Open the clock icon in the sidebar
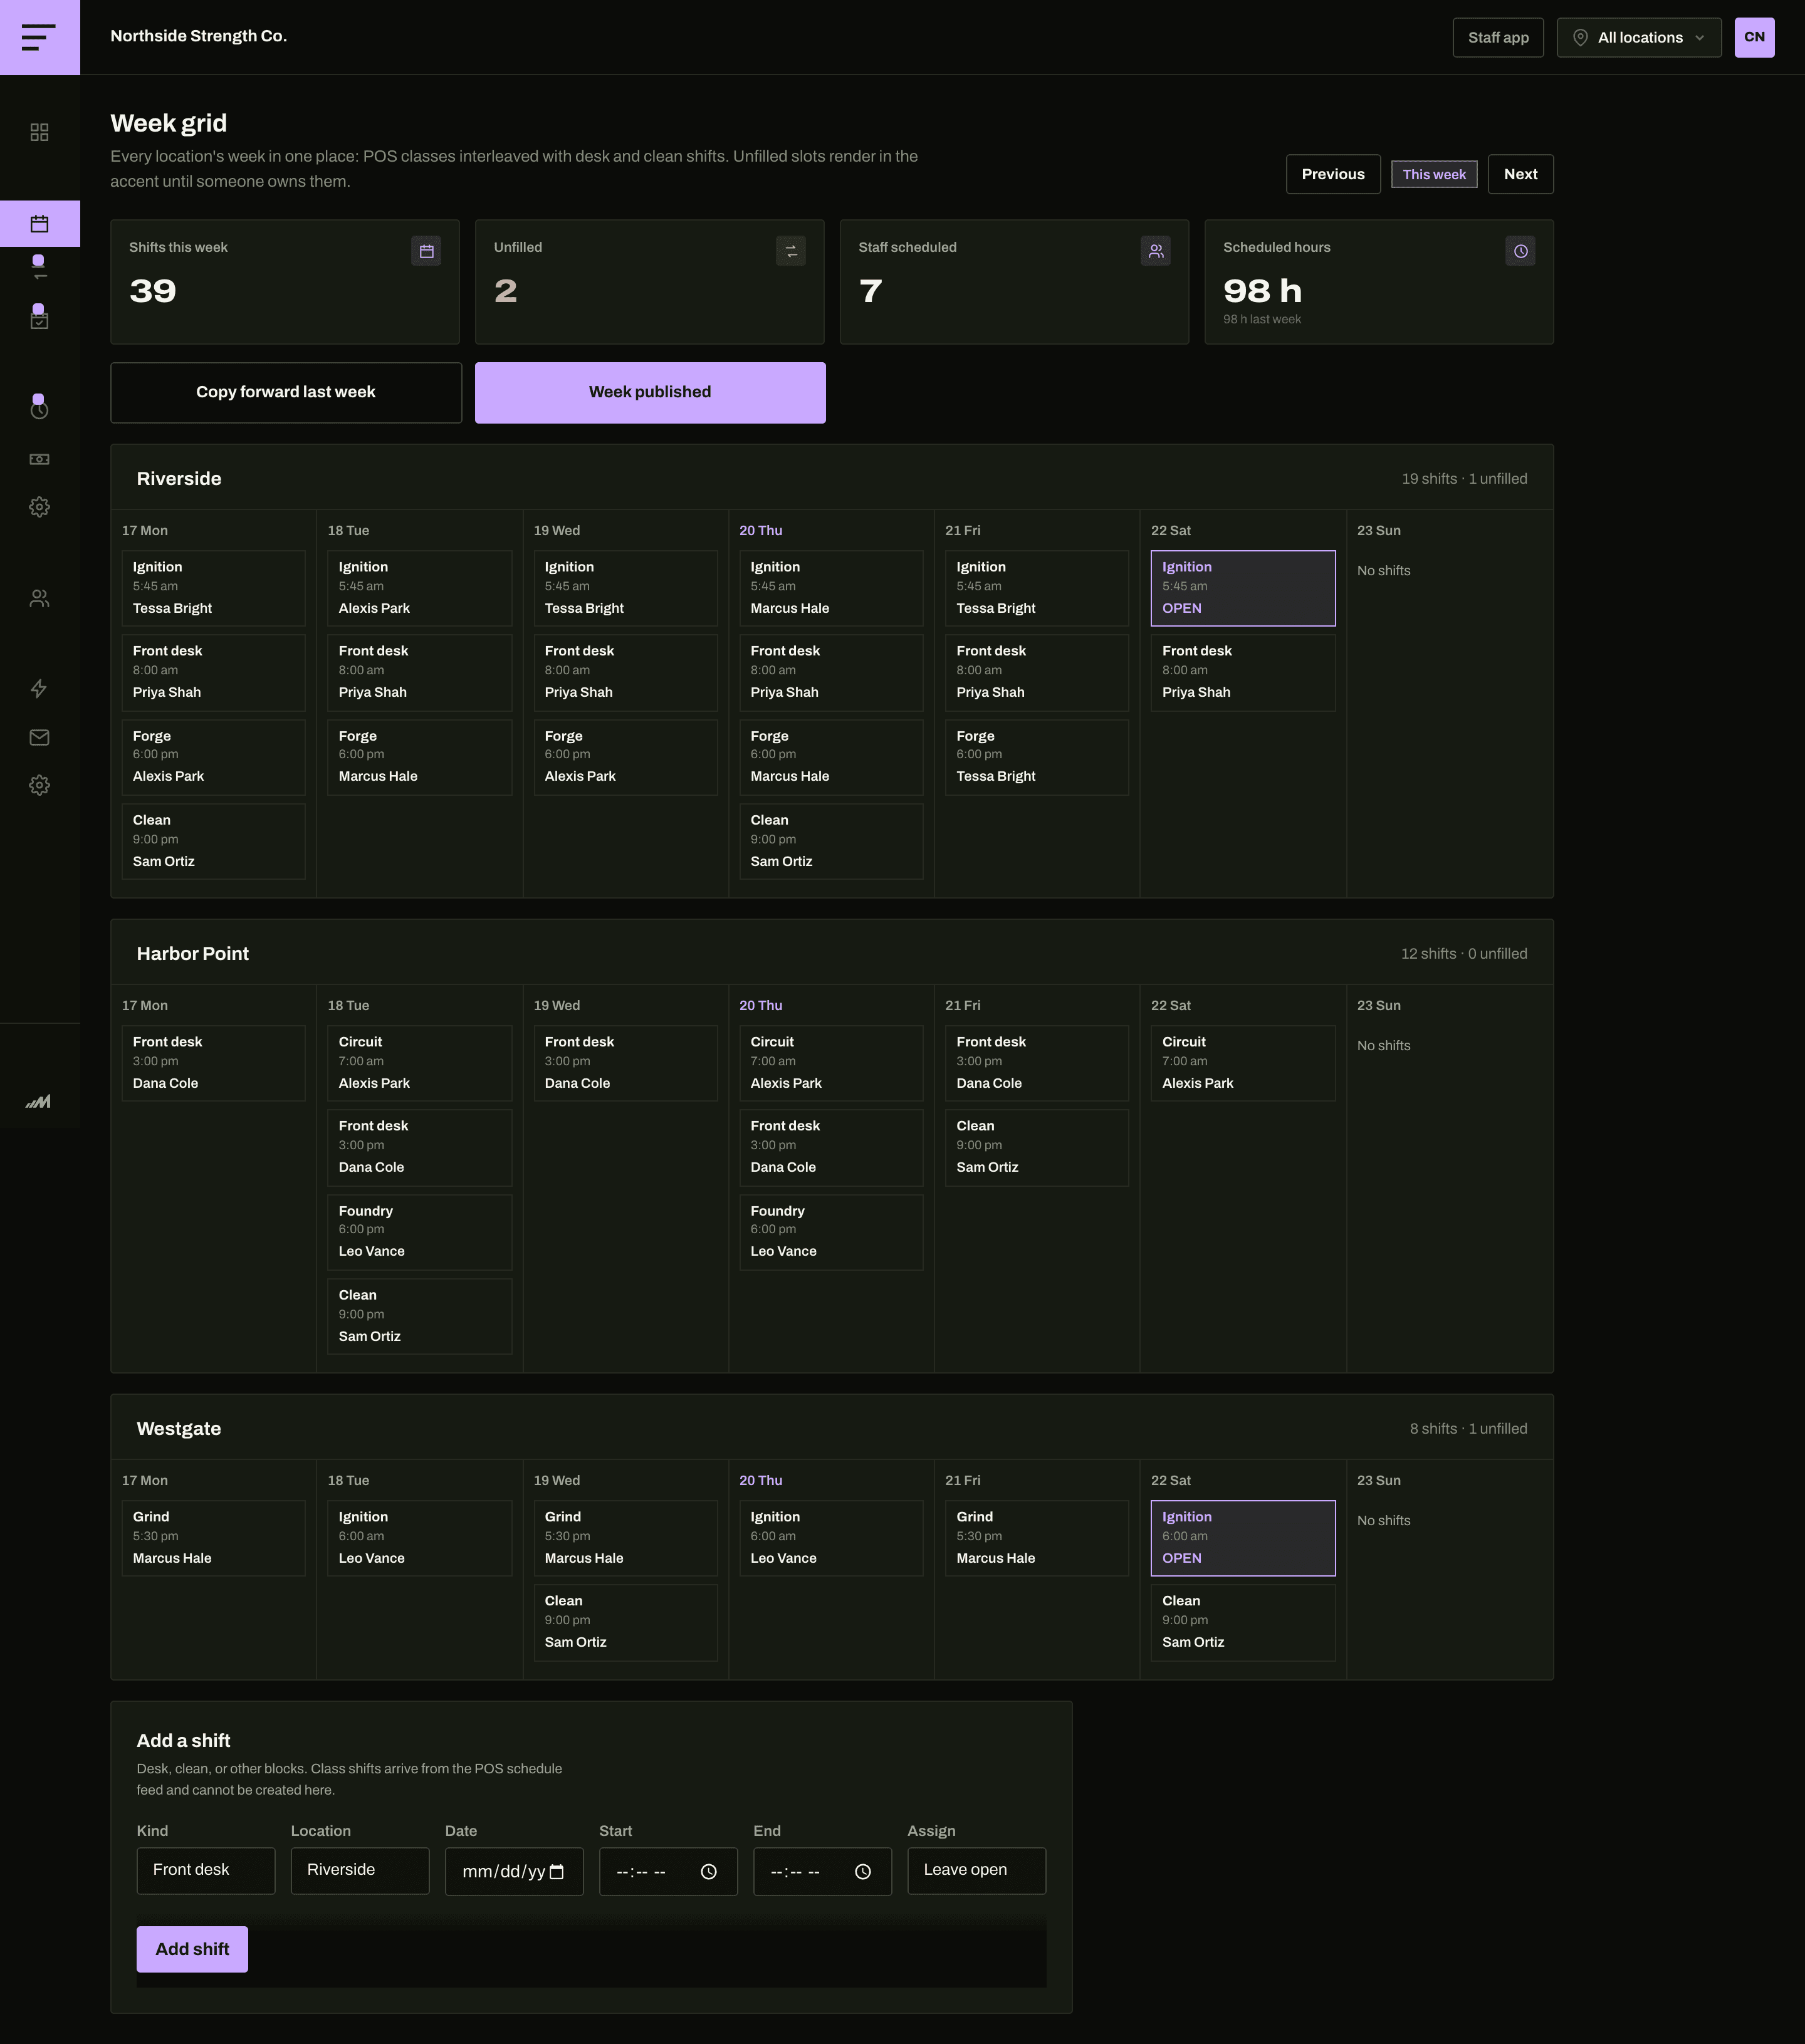This screenshot has height=2044, width=1805. click(x=39, y=409)
